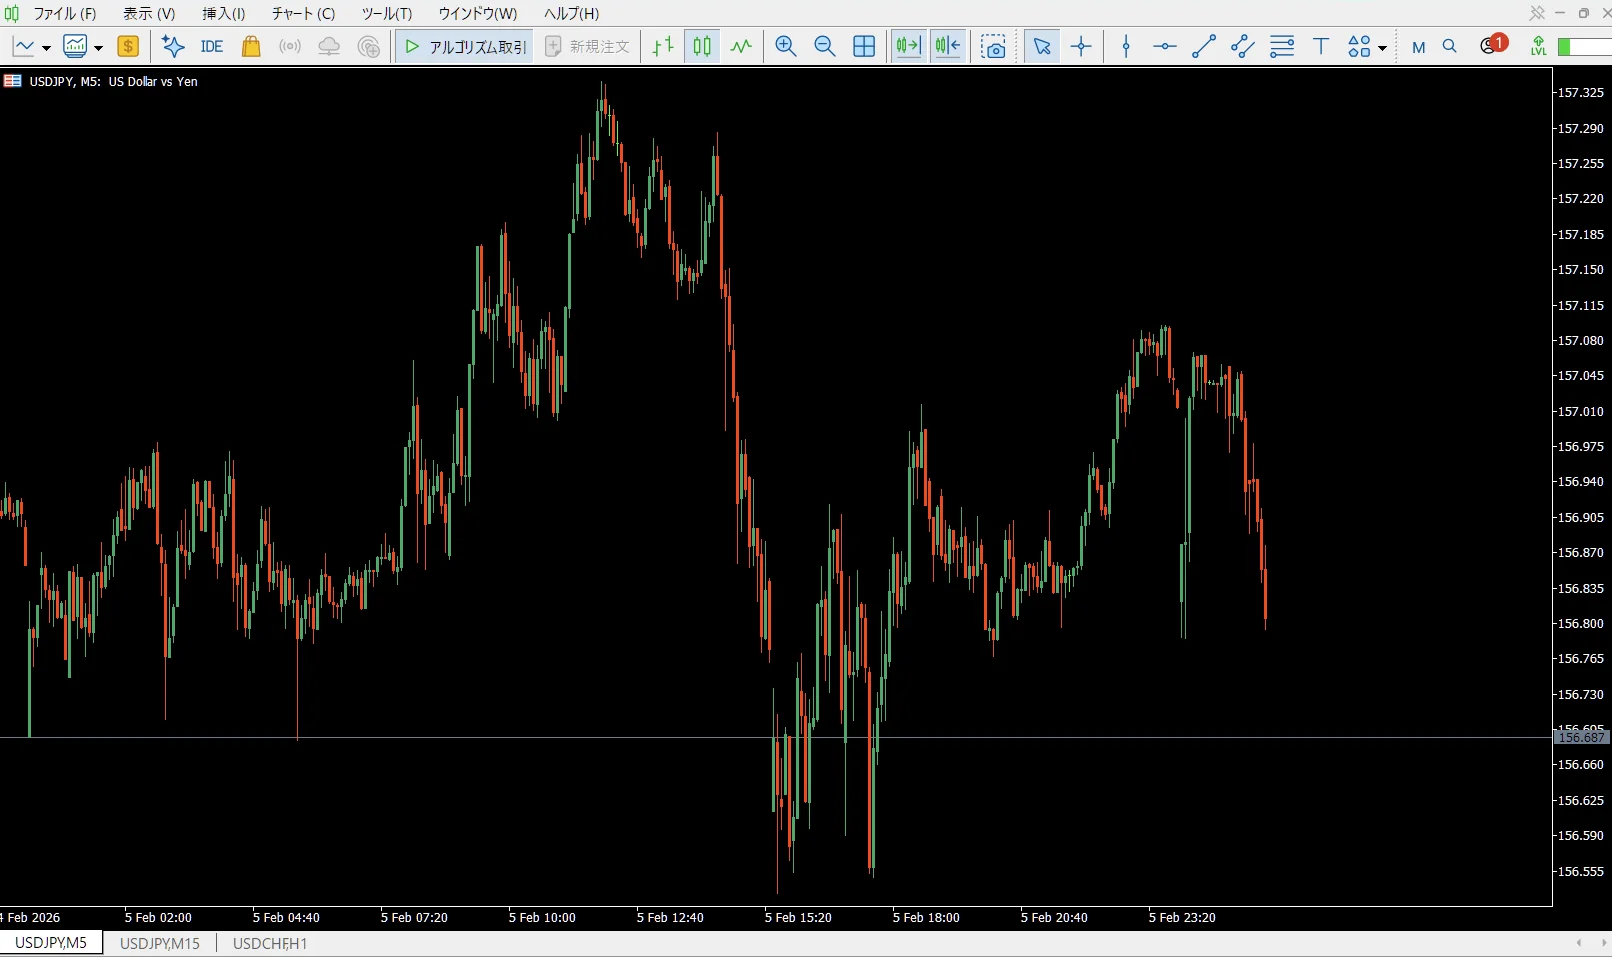Open the chart templates monitor icon

click(x=75, y=46)
